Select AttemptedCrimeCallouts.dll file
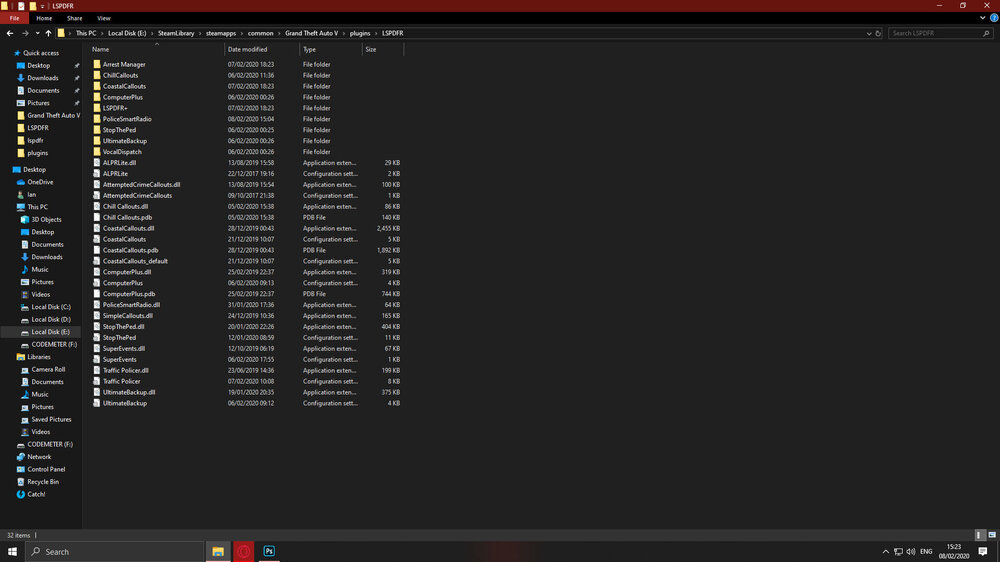1000x562 pixels. [141, 185]
